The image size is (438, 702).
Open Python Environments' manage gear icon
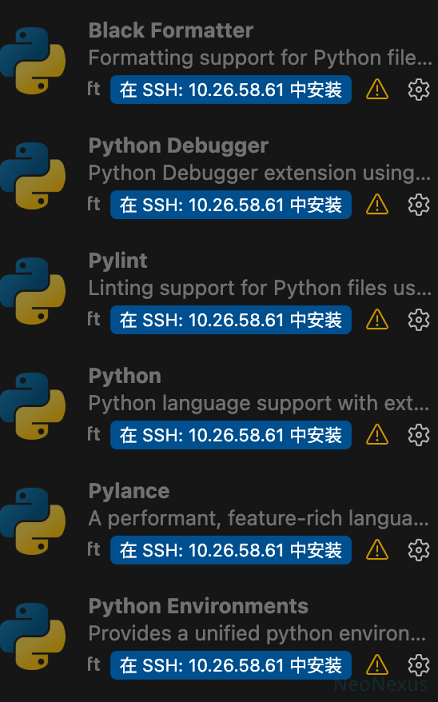coord(419,665)
